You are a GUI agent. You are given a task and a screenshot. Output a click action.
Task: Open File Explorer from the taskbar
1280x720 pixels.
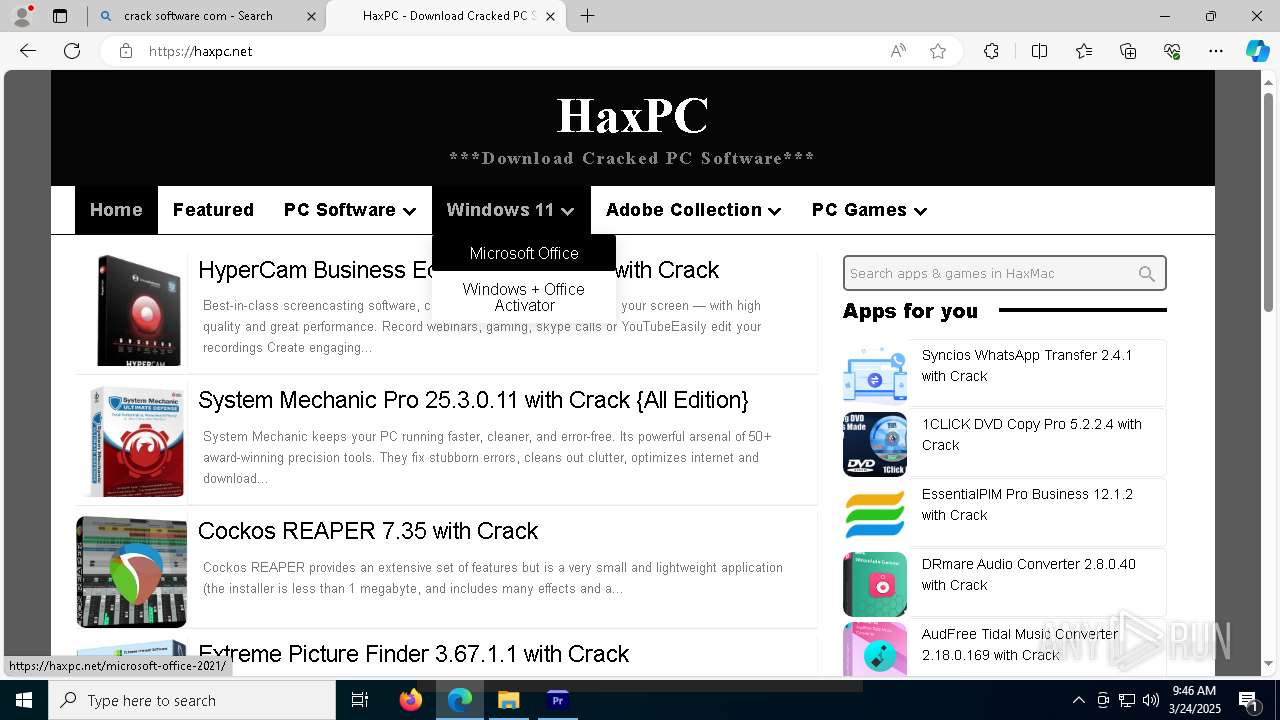[509, 700]
